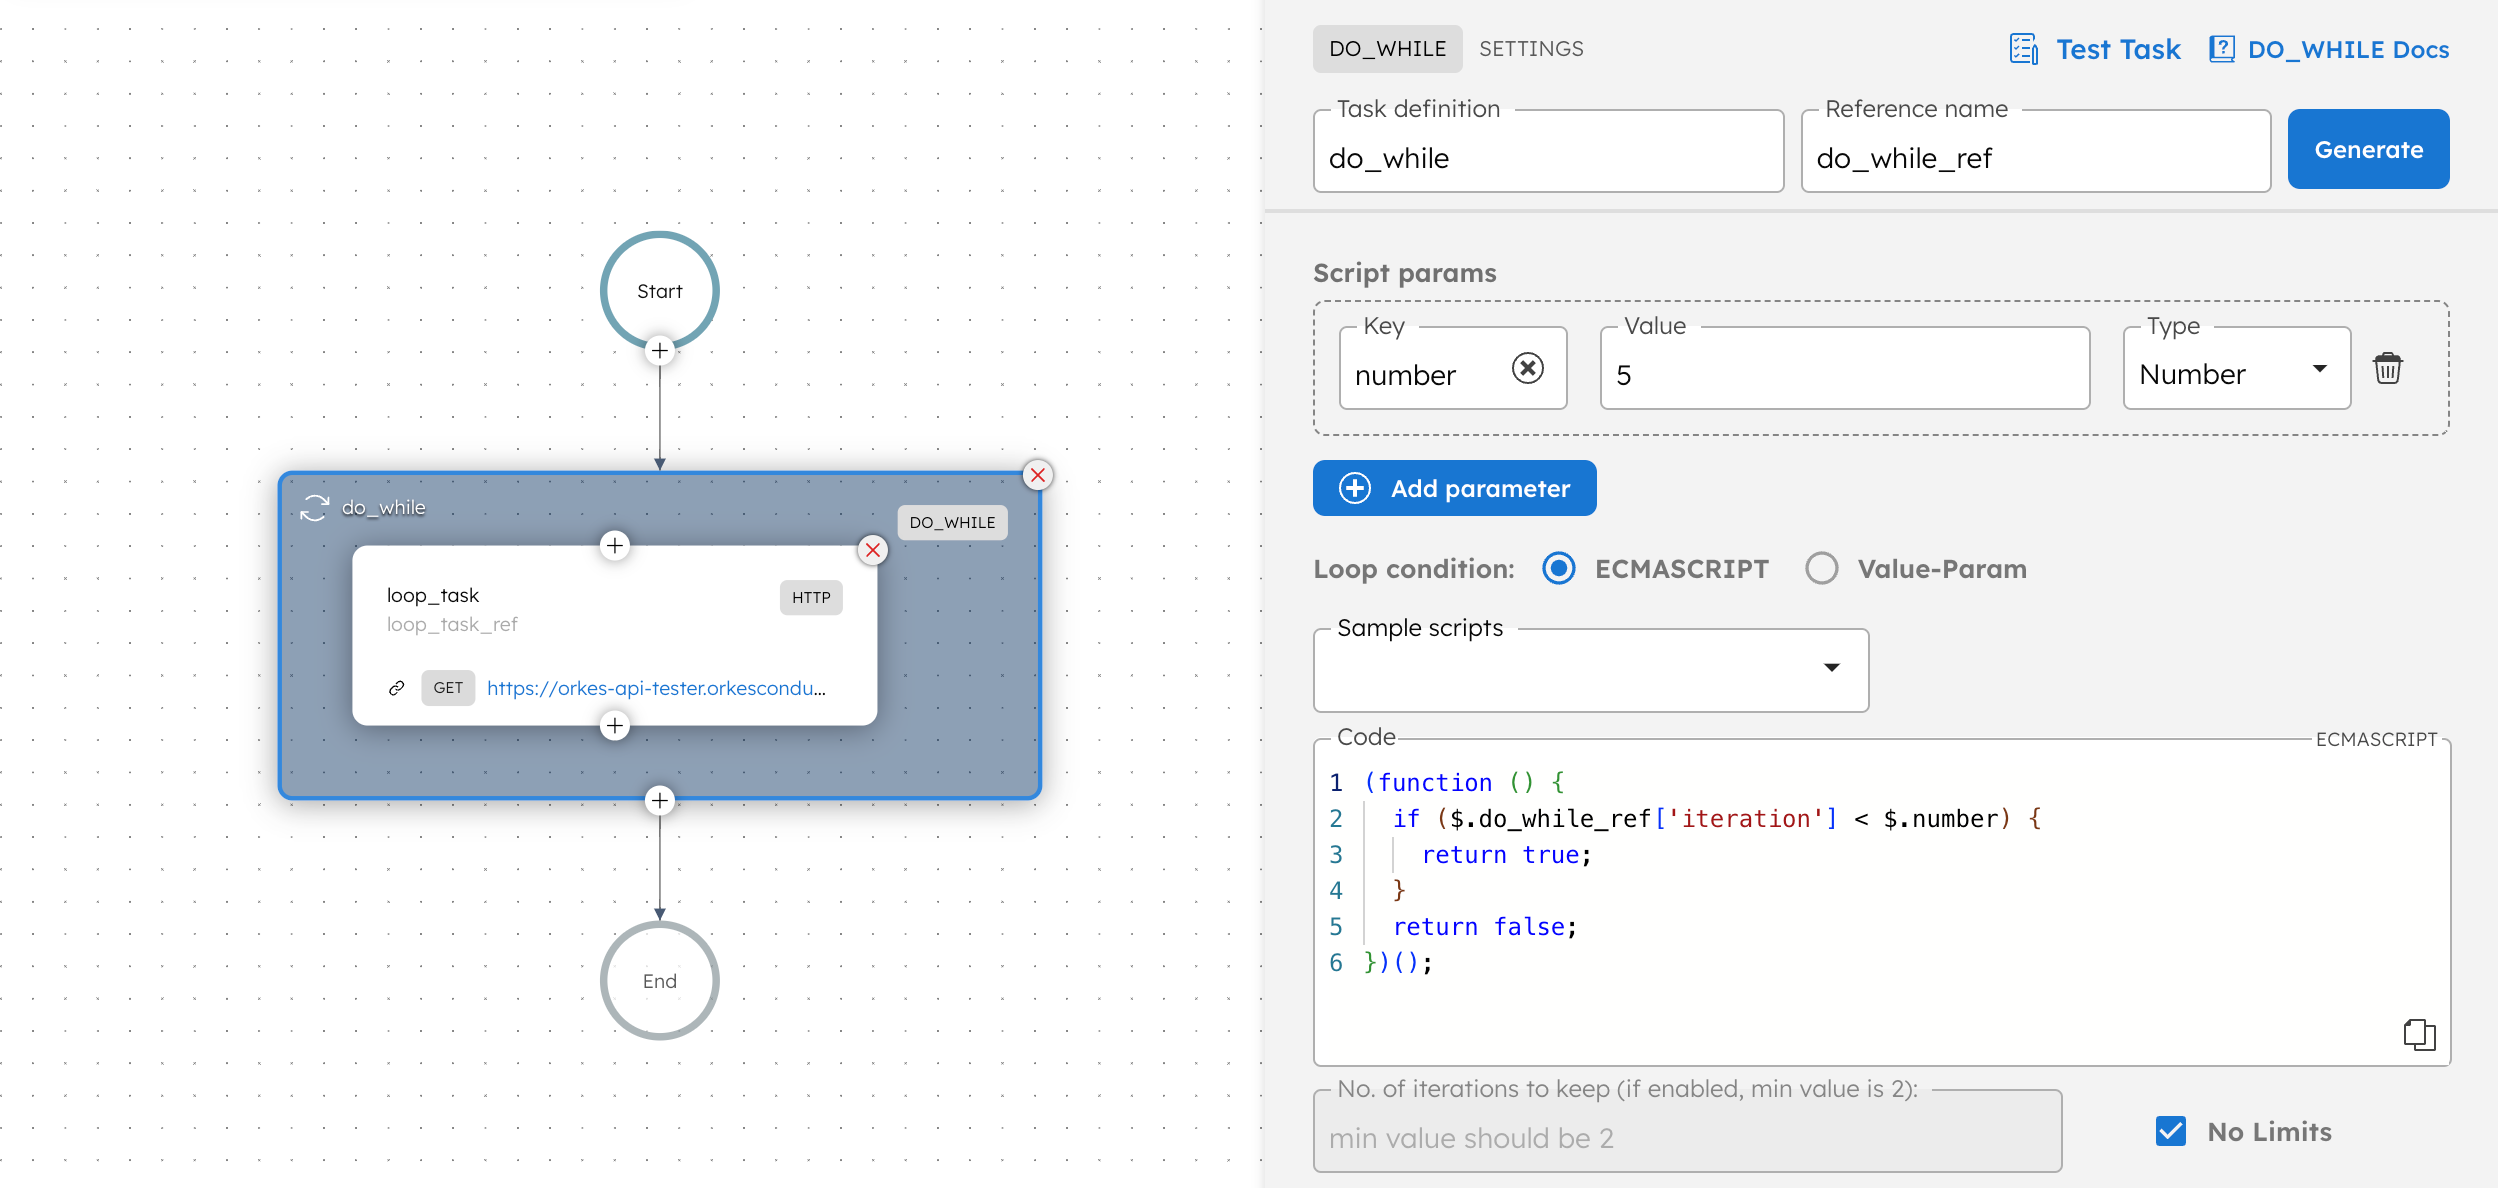Remove the loop_task with its red X icon
The height and width of the screenshot is (1188, 2498).
873,550
